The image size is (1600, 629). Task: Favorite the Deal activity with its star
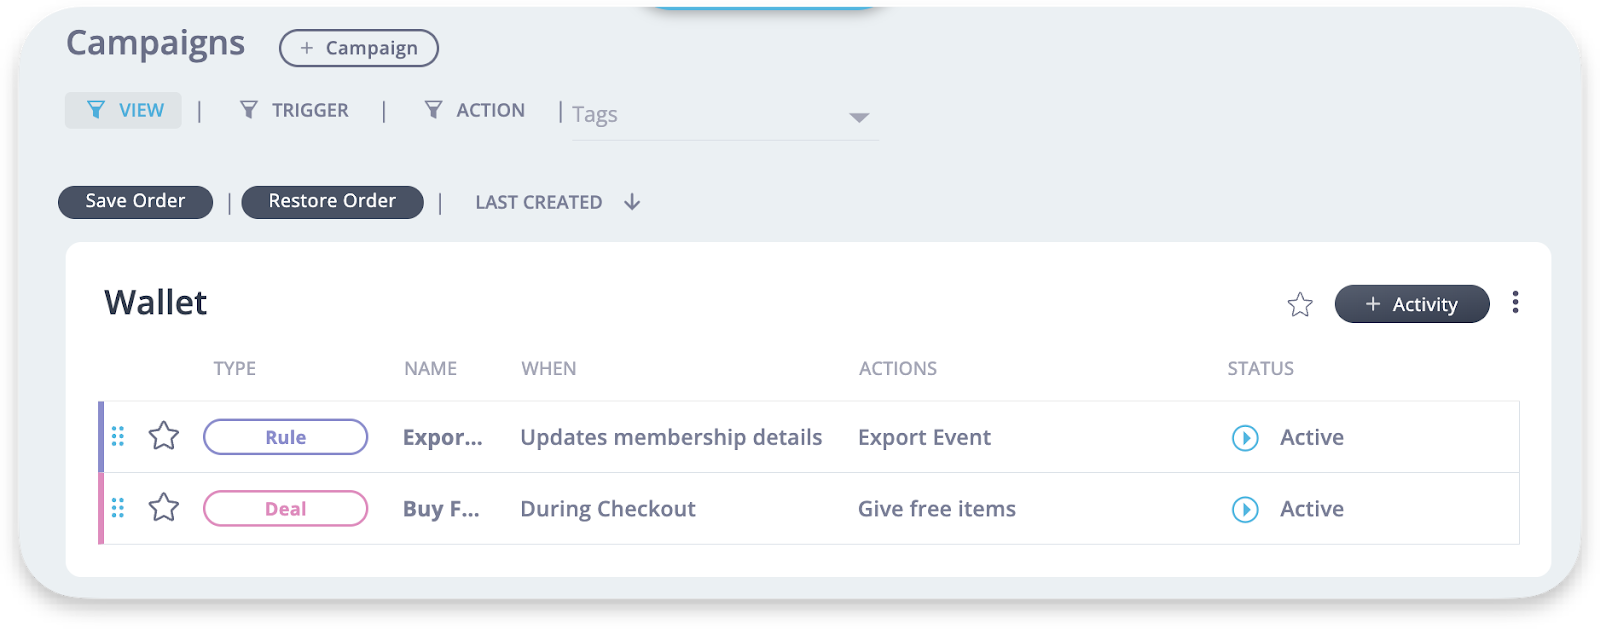[164, 508]
